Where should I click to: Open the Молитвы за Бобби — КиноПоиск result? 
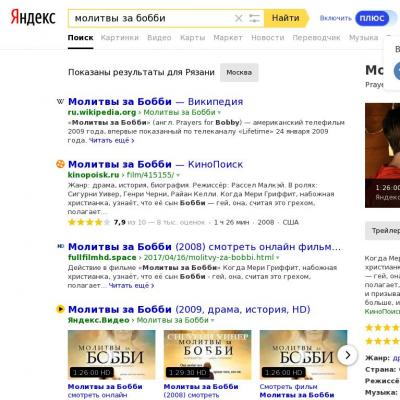pyautogui.click(x=155, y=164)
